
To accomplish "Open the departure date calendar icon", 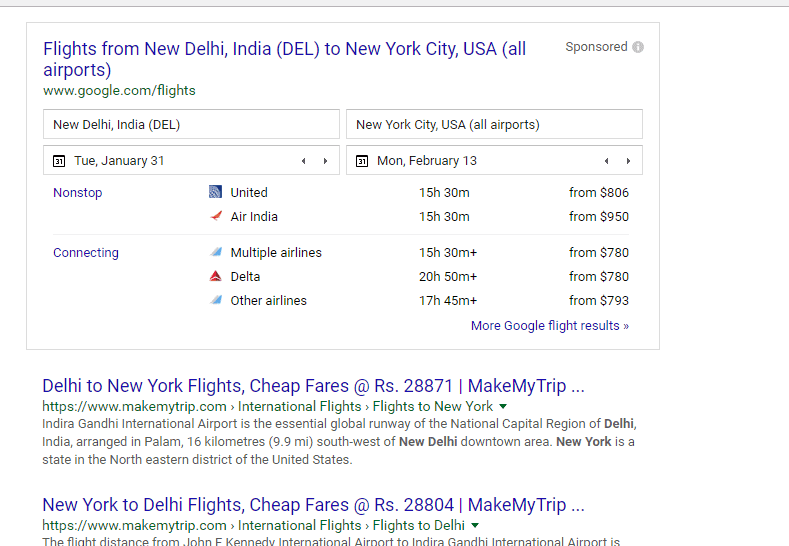I will [x=59, y=161].
